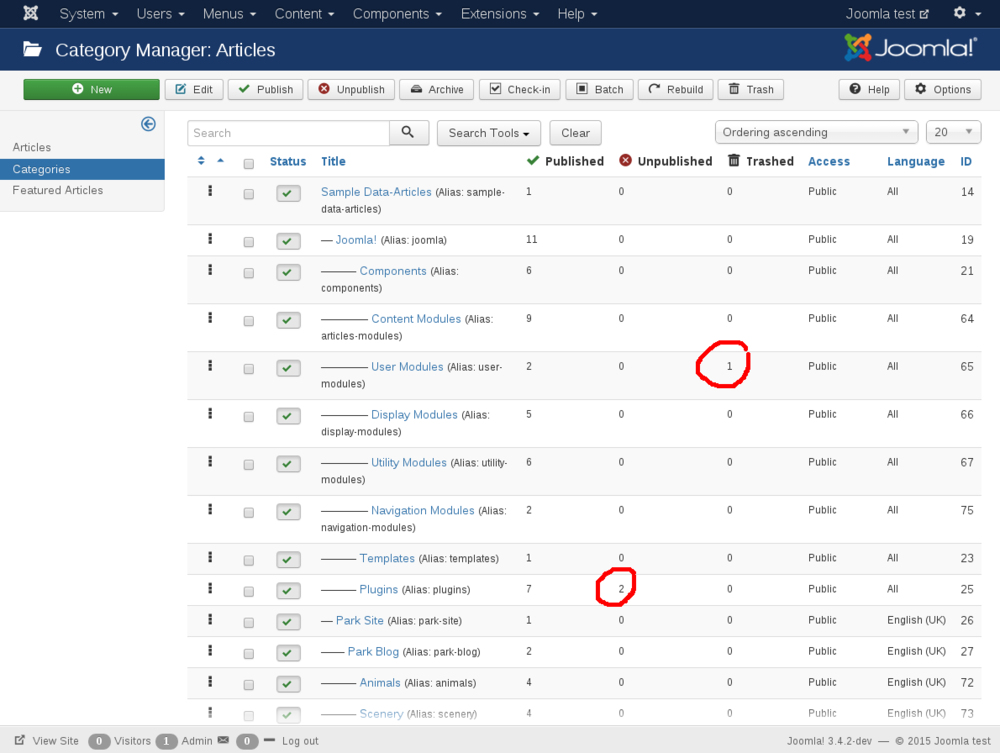Open the list limit 20 dropdown
This screenshot has width=1000, height=753.
click(953, 132)
